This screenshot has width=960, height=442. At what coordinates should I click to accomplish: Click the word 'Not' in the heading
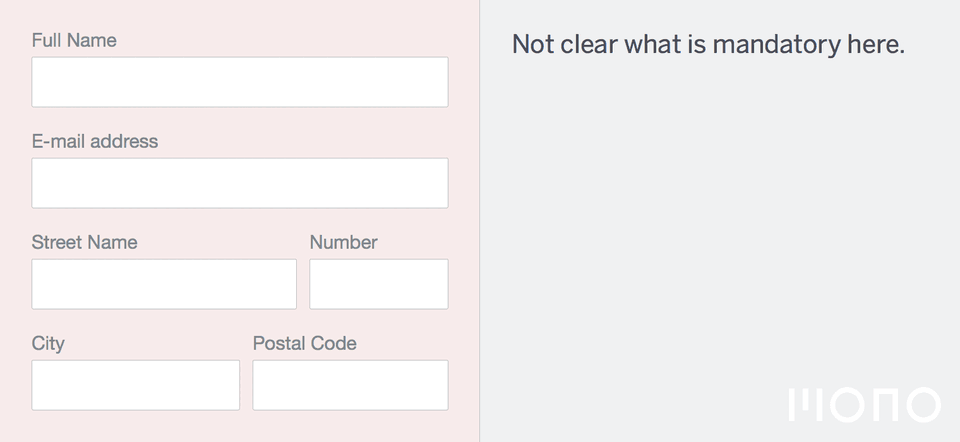(x=532, y=45)
